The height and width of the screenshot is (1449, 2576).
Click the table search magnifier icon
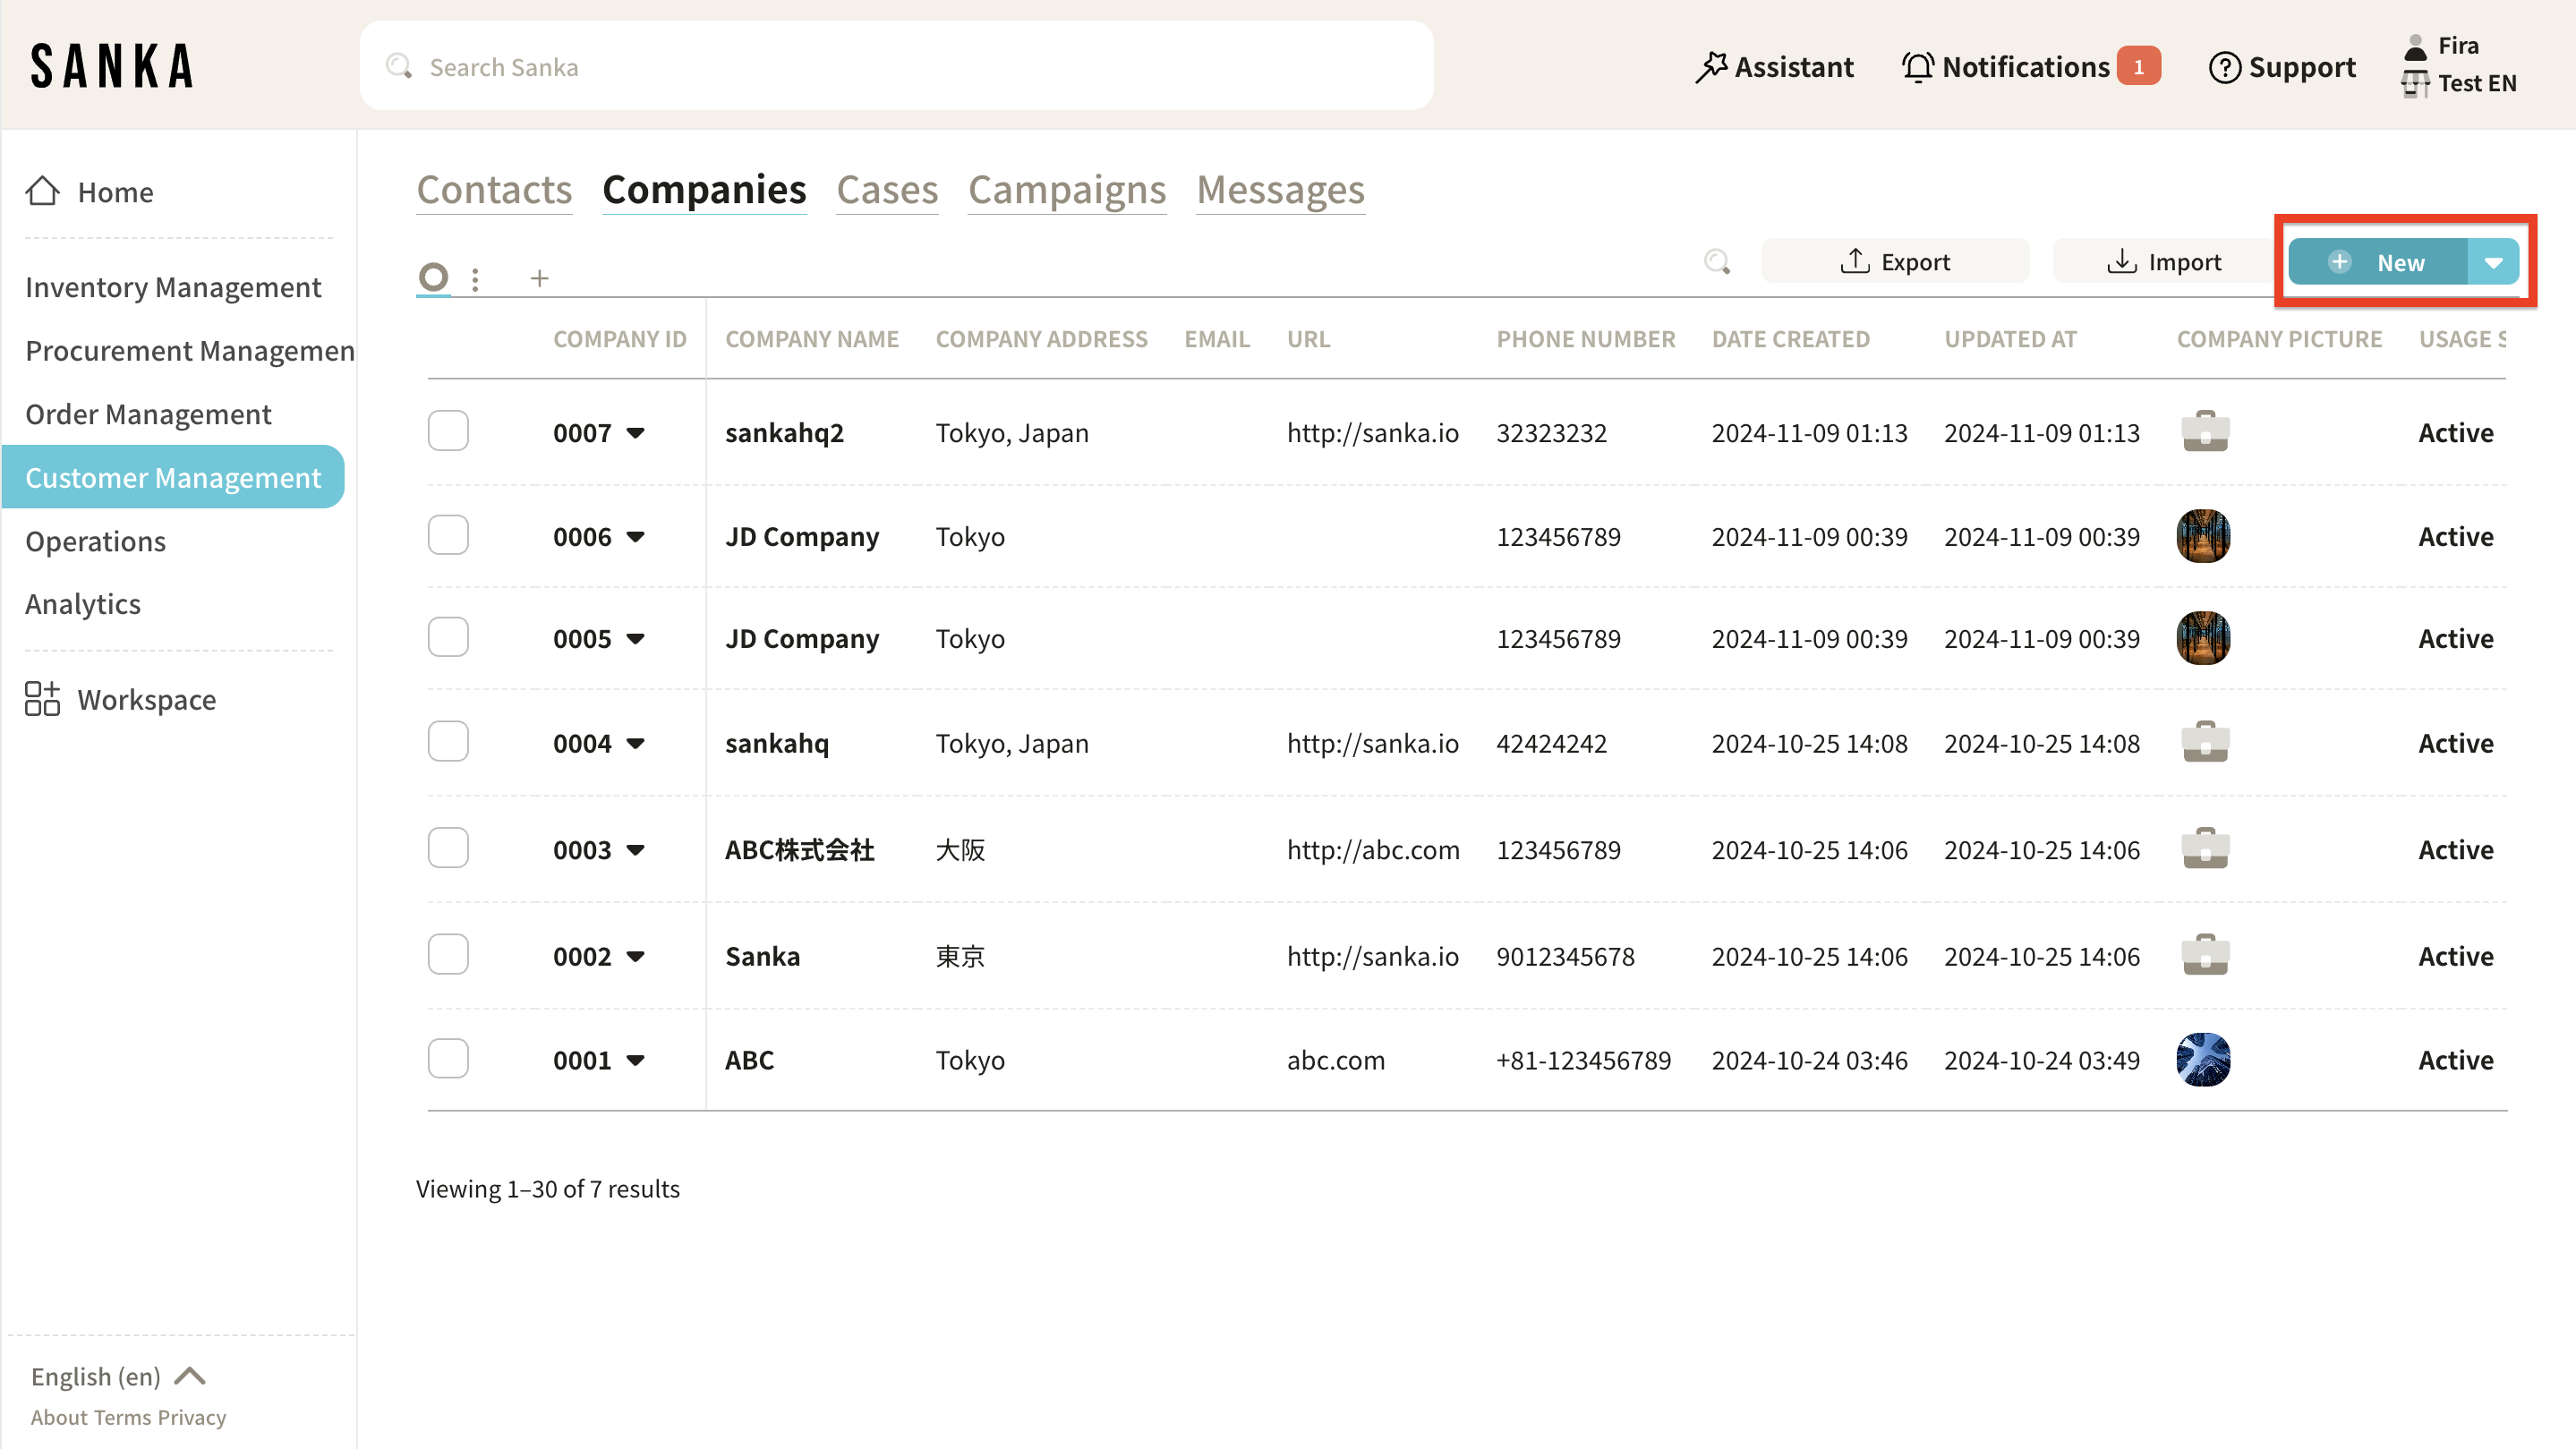tap(1716, 262)
